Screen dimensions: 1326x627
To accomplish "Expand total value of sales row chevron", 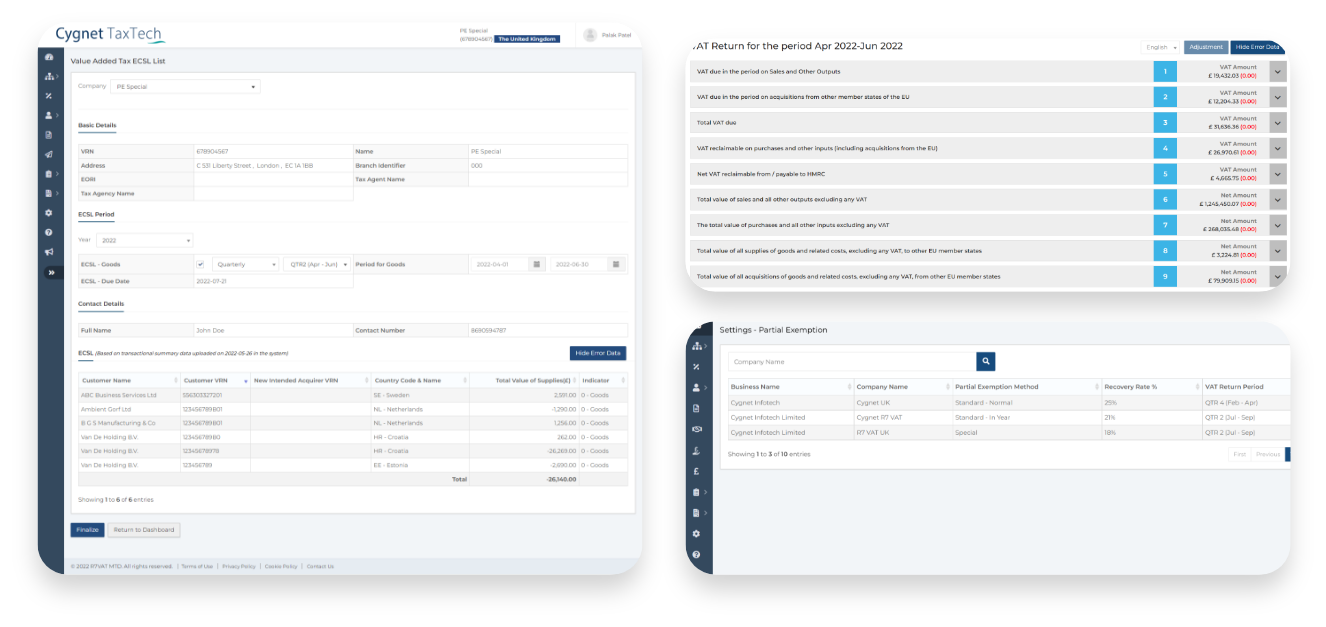I will pos(1278,199).
